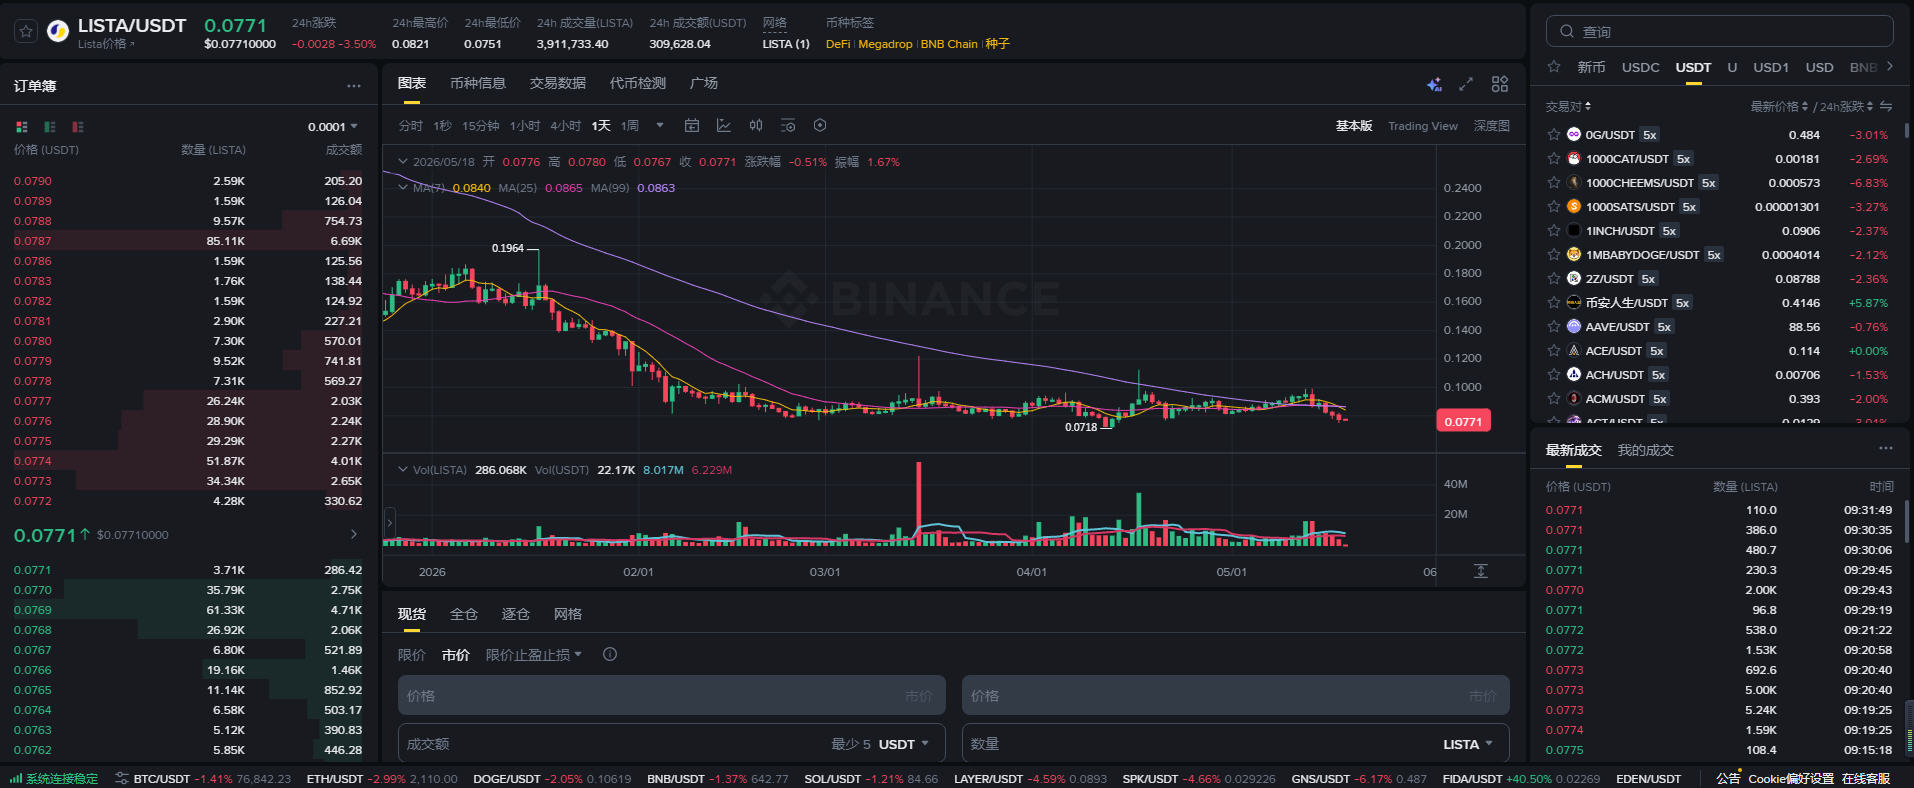
Task: Open the order book more options menu
Action: pos(354,86)
